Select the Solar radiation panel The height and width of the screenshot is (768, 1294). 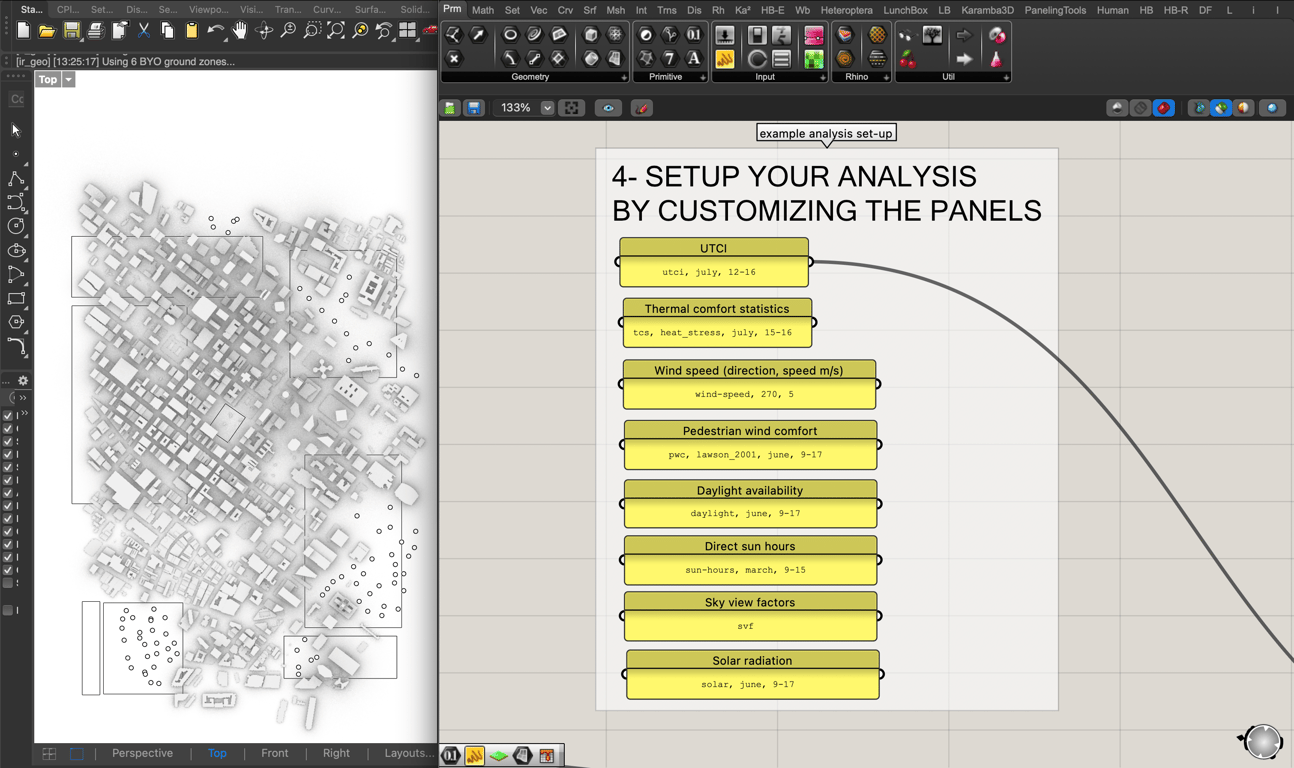(x=752, y=675)
